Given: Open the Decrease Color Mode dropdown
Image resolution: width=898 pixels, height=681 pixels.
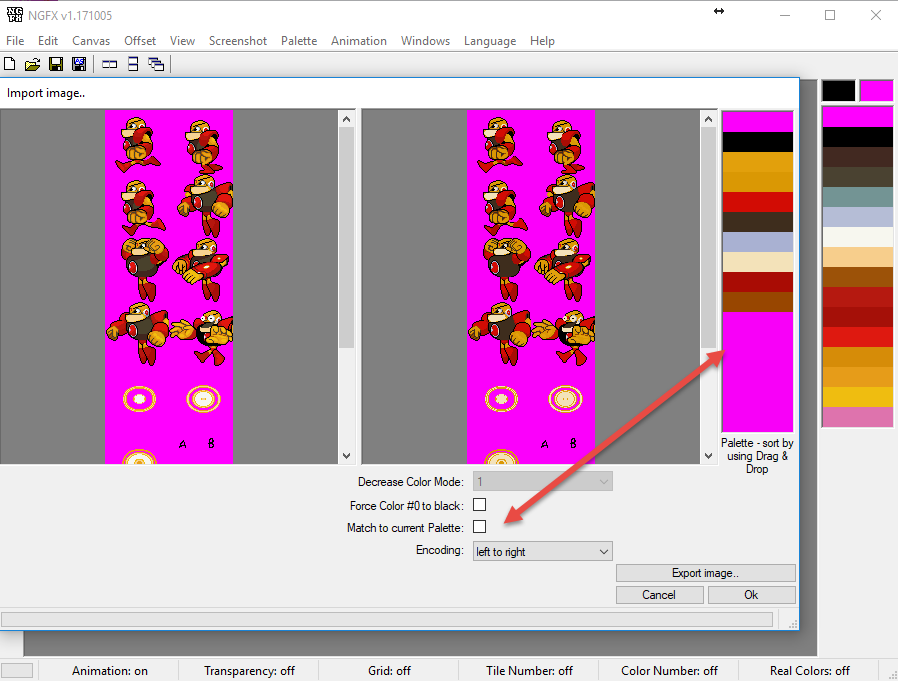Looking at the screenshot, I should [542, 482].
